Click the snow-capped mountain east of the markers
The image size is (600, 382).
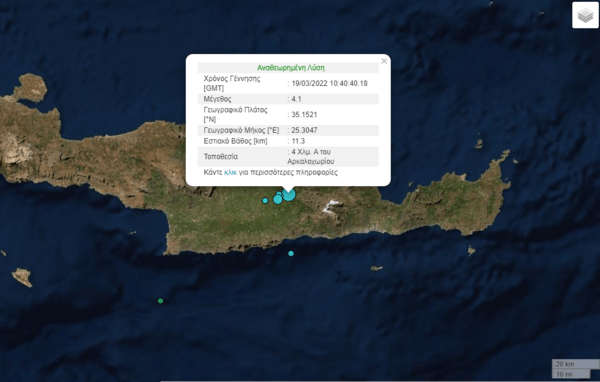[330, 206]
